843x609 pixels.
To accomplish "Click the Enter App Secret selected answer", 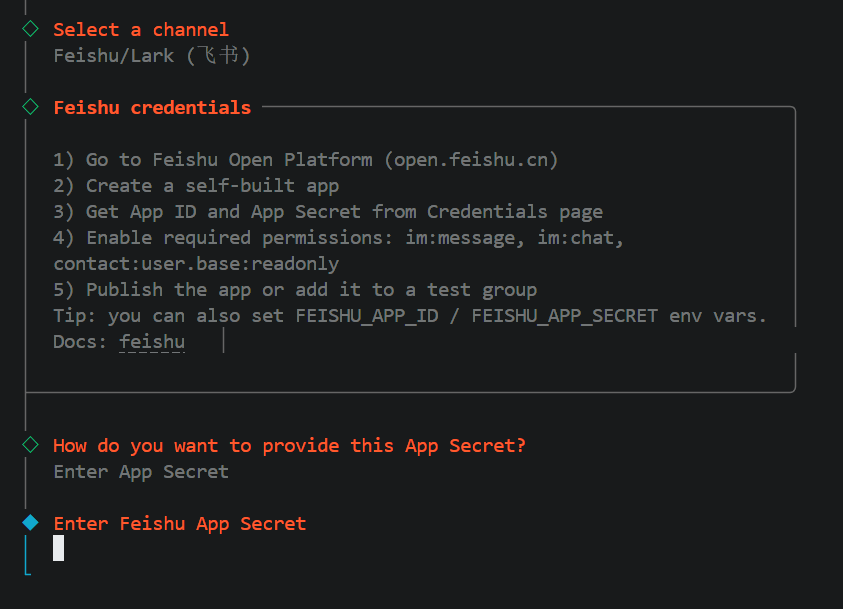I will coord(141,472).
